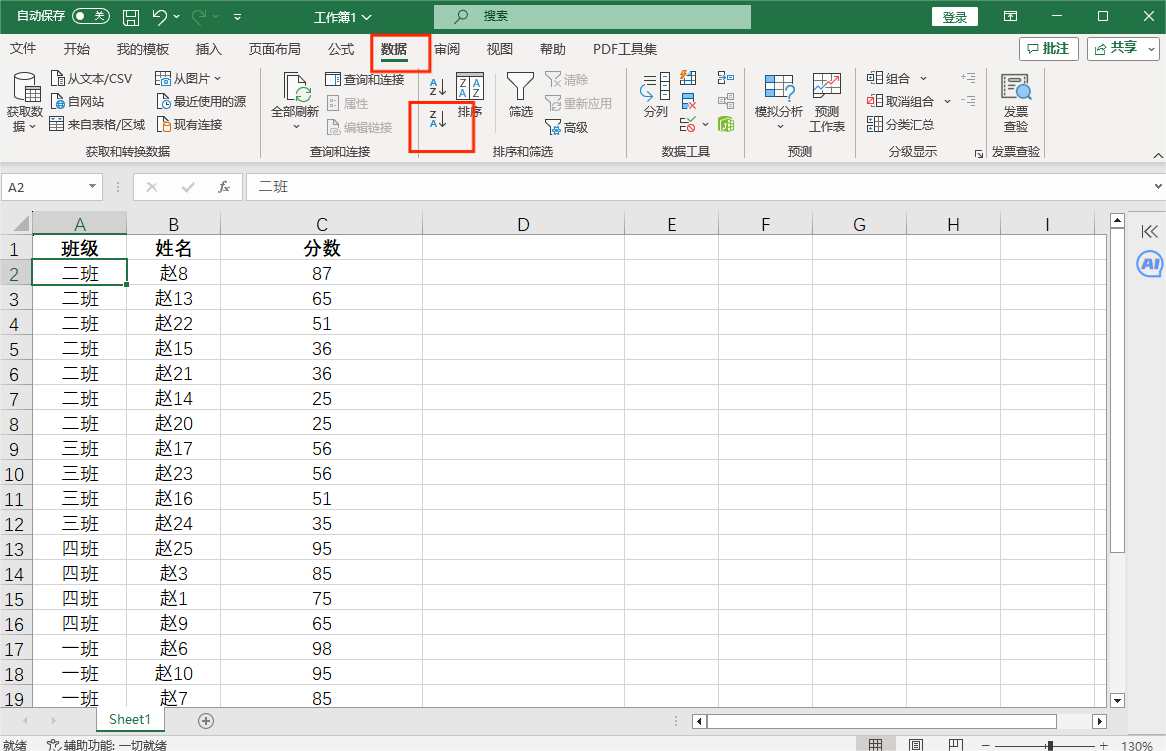Click the Share (共享) button
1166x751 pixels.
point(1123,48)
